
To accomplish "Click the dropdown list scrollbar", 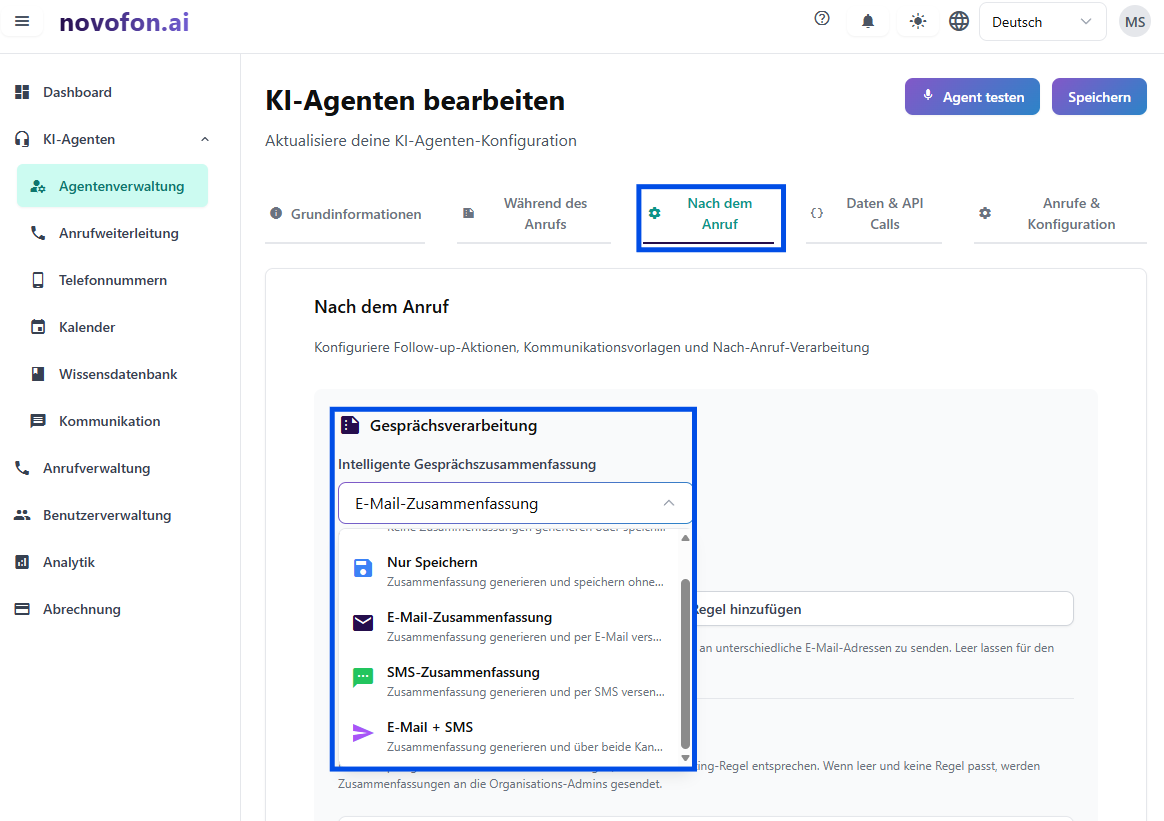I will 685,660.
